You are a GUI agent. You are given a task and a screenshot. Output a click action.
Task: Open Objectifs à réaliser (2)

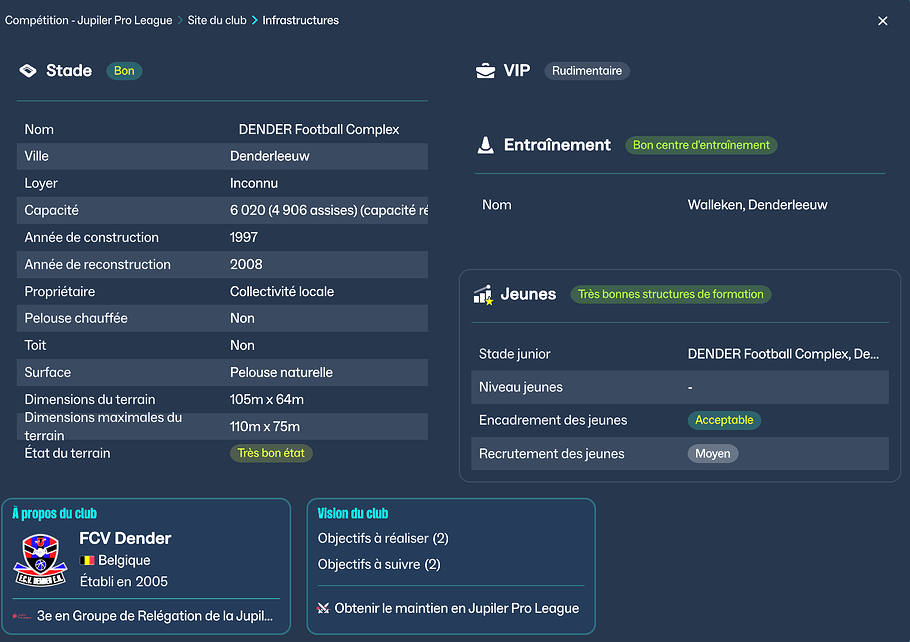[x=383, y=538]
